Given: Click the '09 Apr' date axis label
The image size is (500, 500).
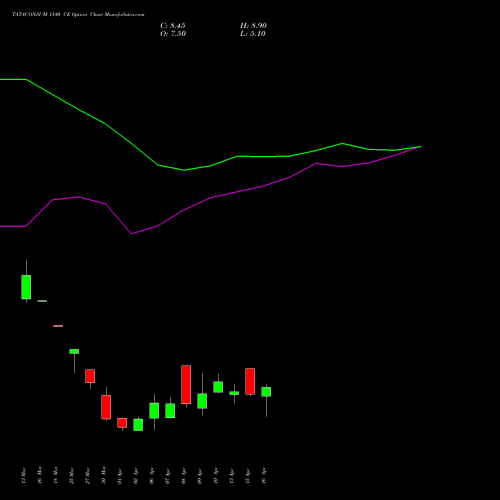Looking at the screenshot, I should click(199, 477).
